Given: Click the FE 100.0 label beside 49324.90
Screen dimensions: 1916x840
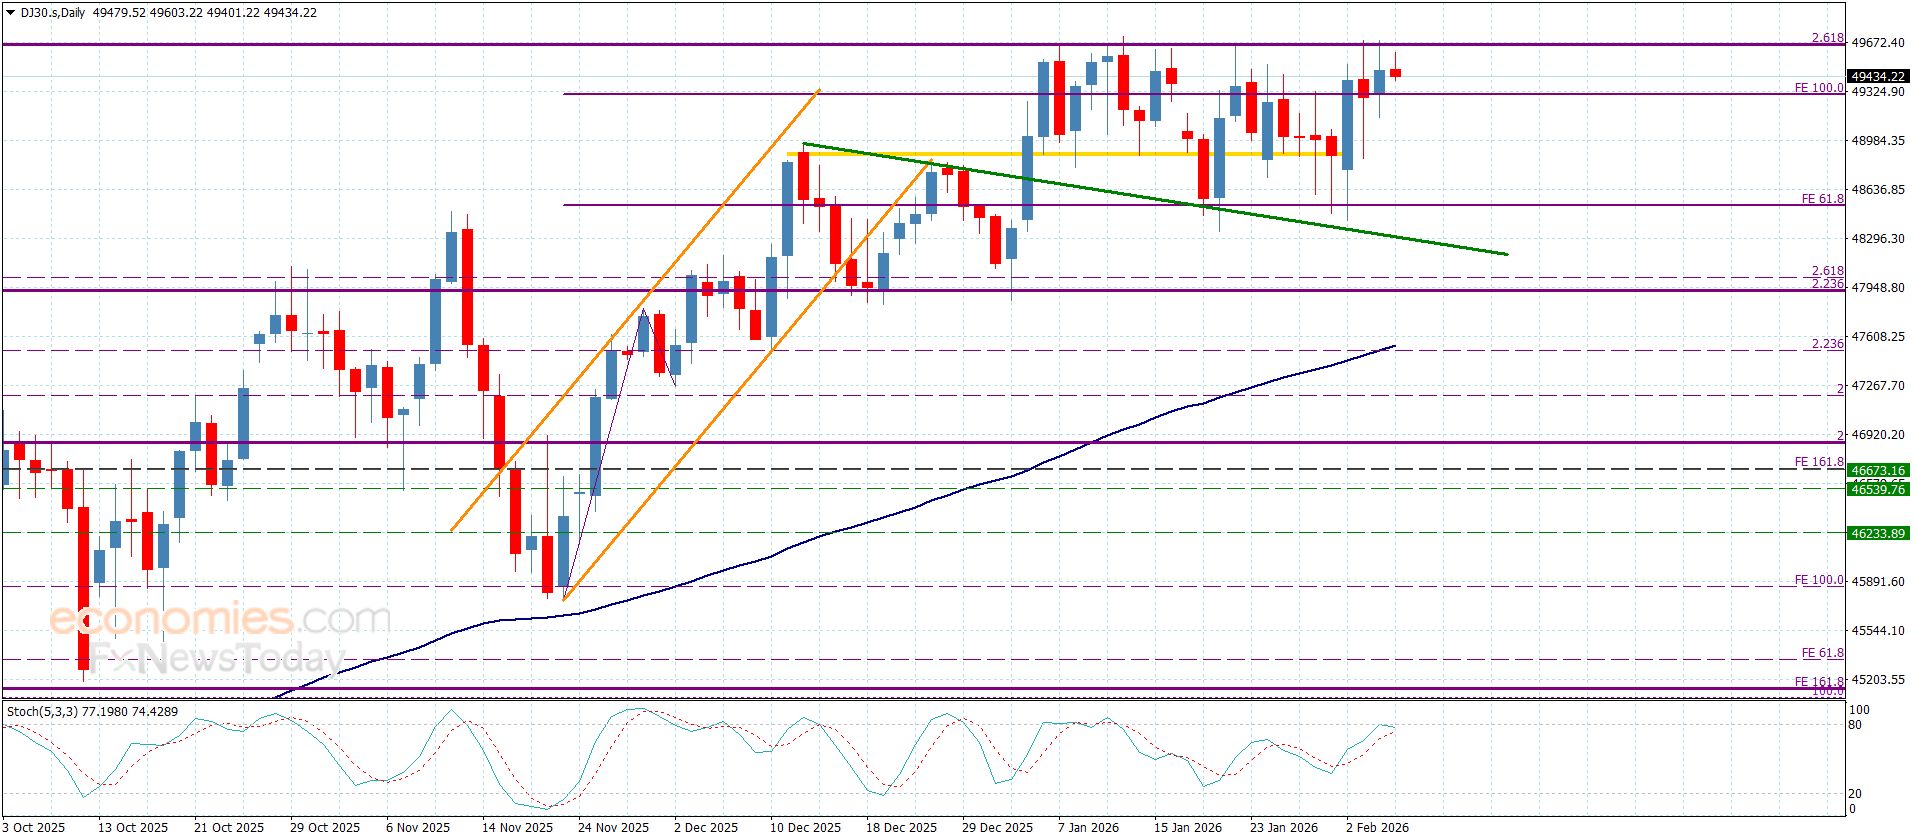Looking at the screenshot, I should (x=1819, y=88).
